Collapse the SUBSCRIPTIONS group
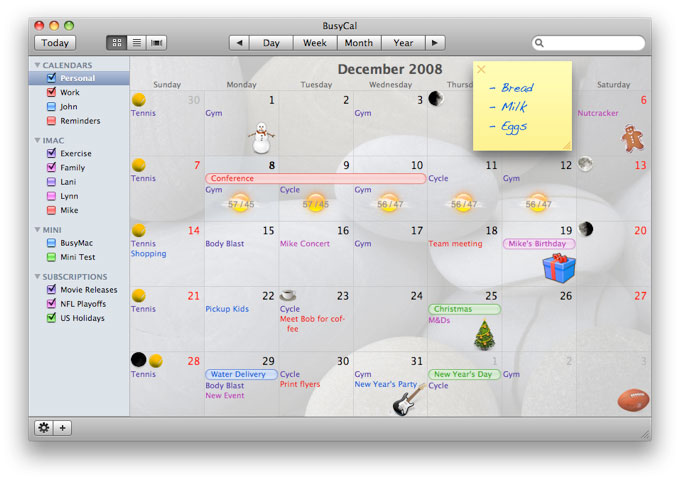Viewport: 680px width, 480px height. click(x=37, y=276)
